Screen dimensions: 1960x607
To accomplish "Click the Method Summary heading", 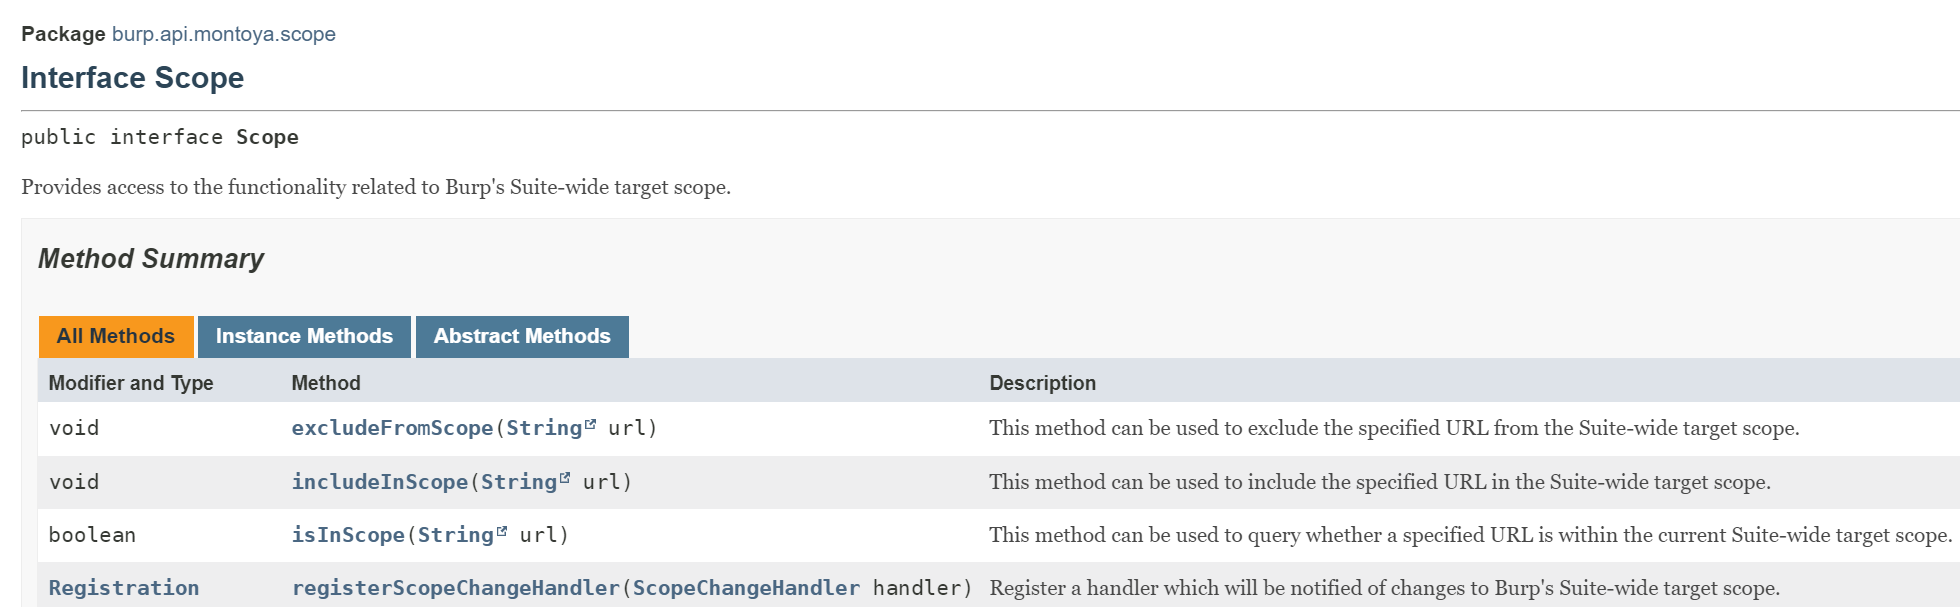I will [151, 259].
